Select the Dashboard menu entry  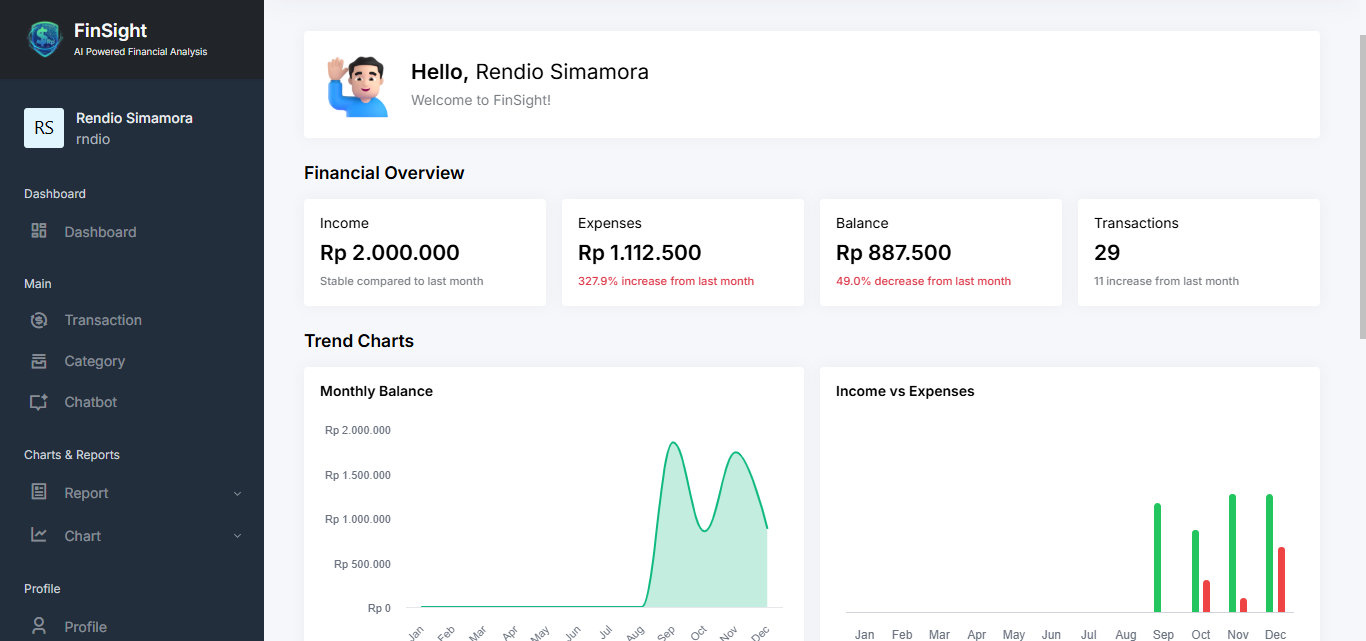99,231
